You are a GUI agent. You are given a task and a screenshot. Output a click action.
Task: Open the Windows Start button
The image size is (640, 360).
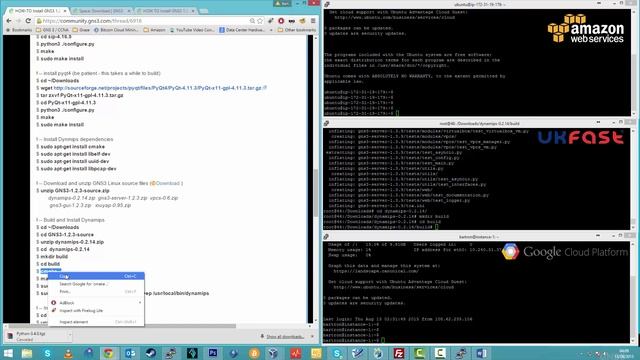[8, 353]
